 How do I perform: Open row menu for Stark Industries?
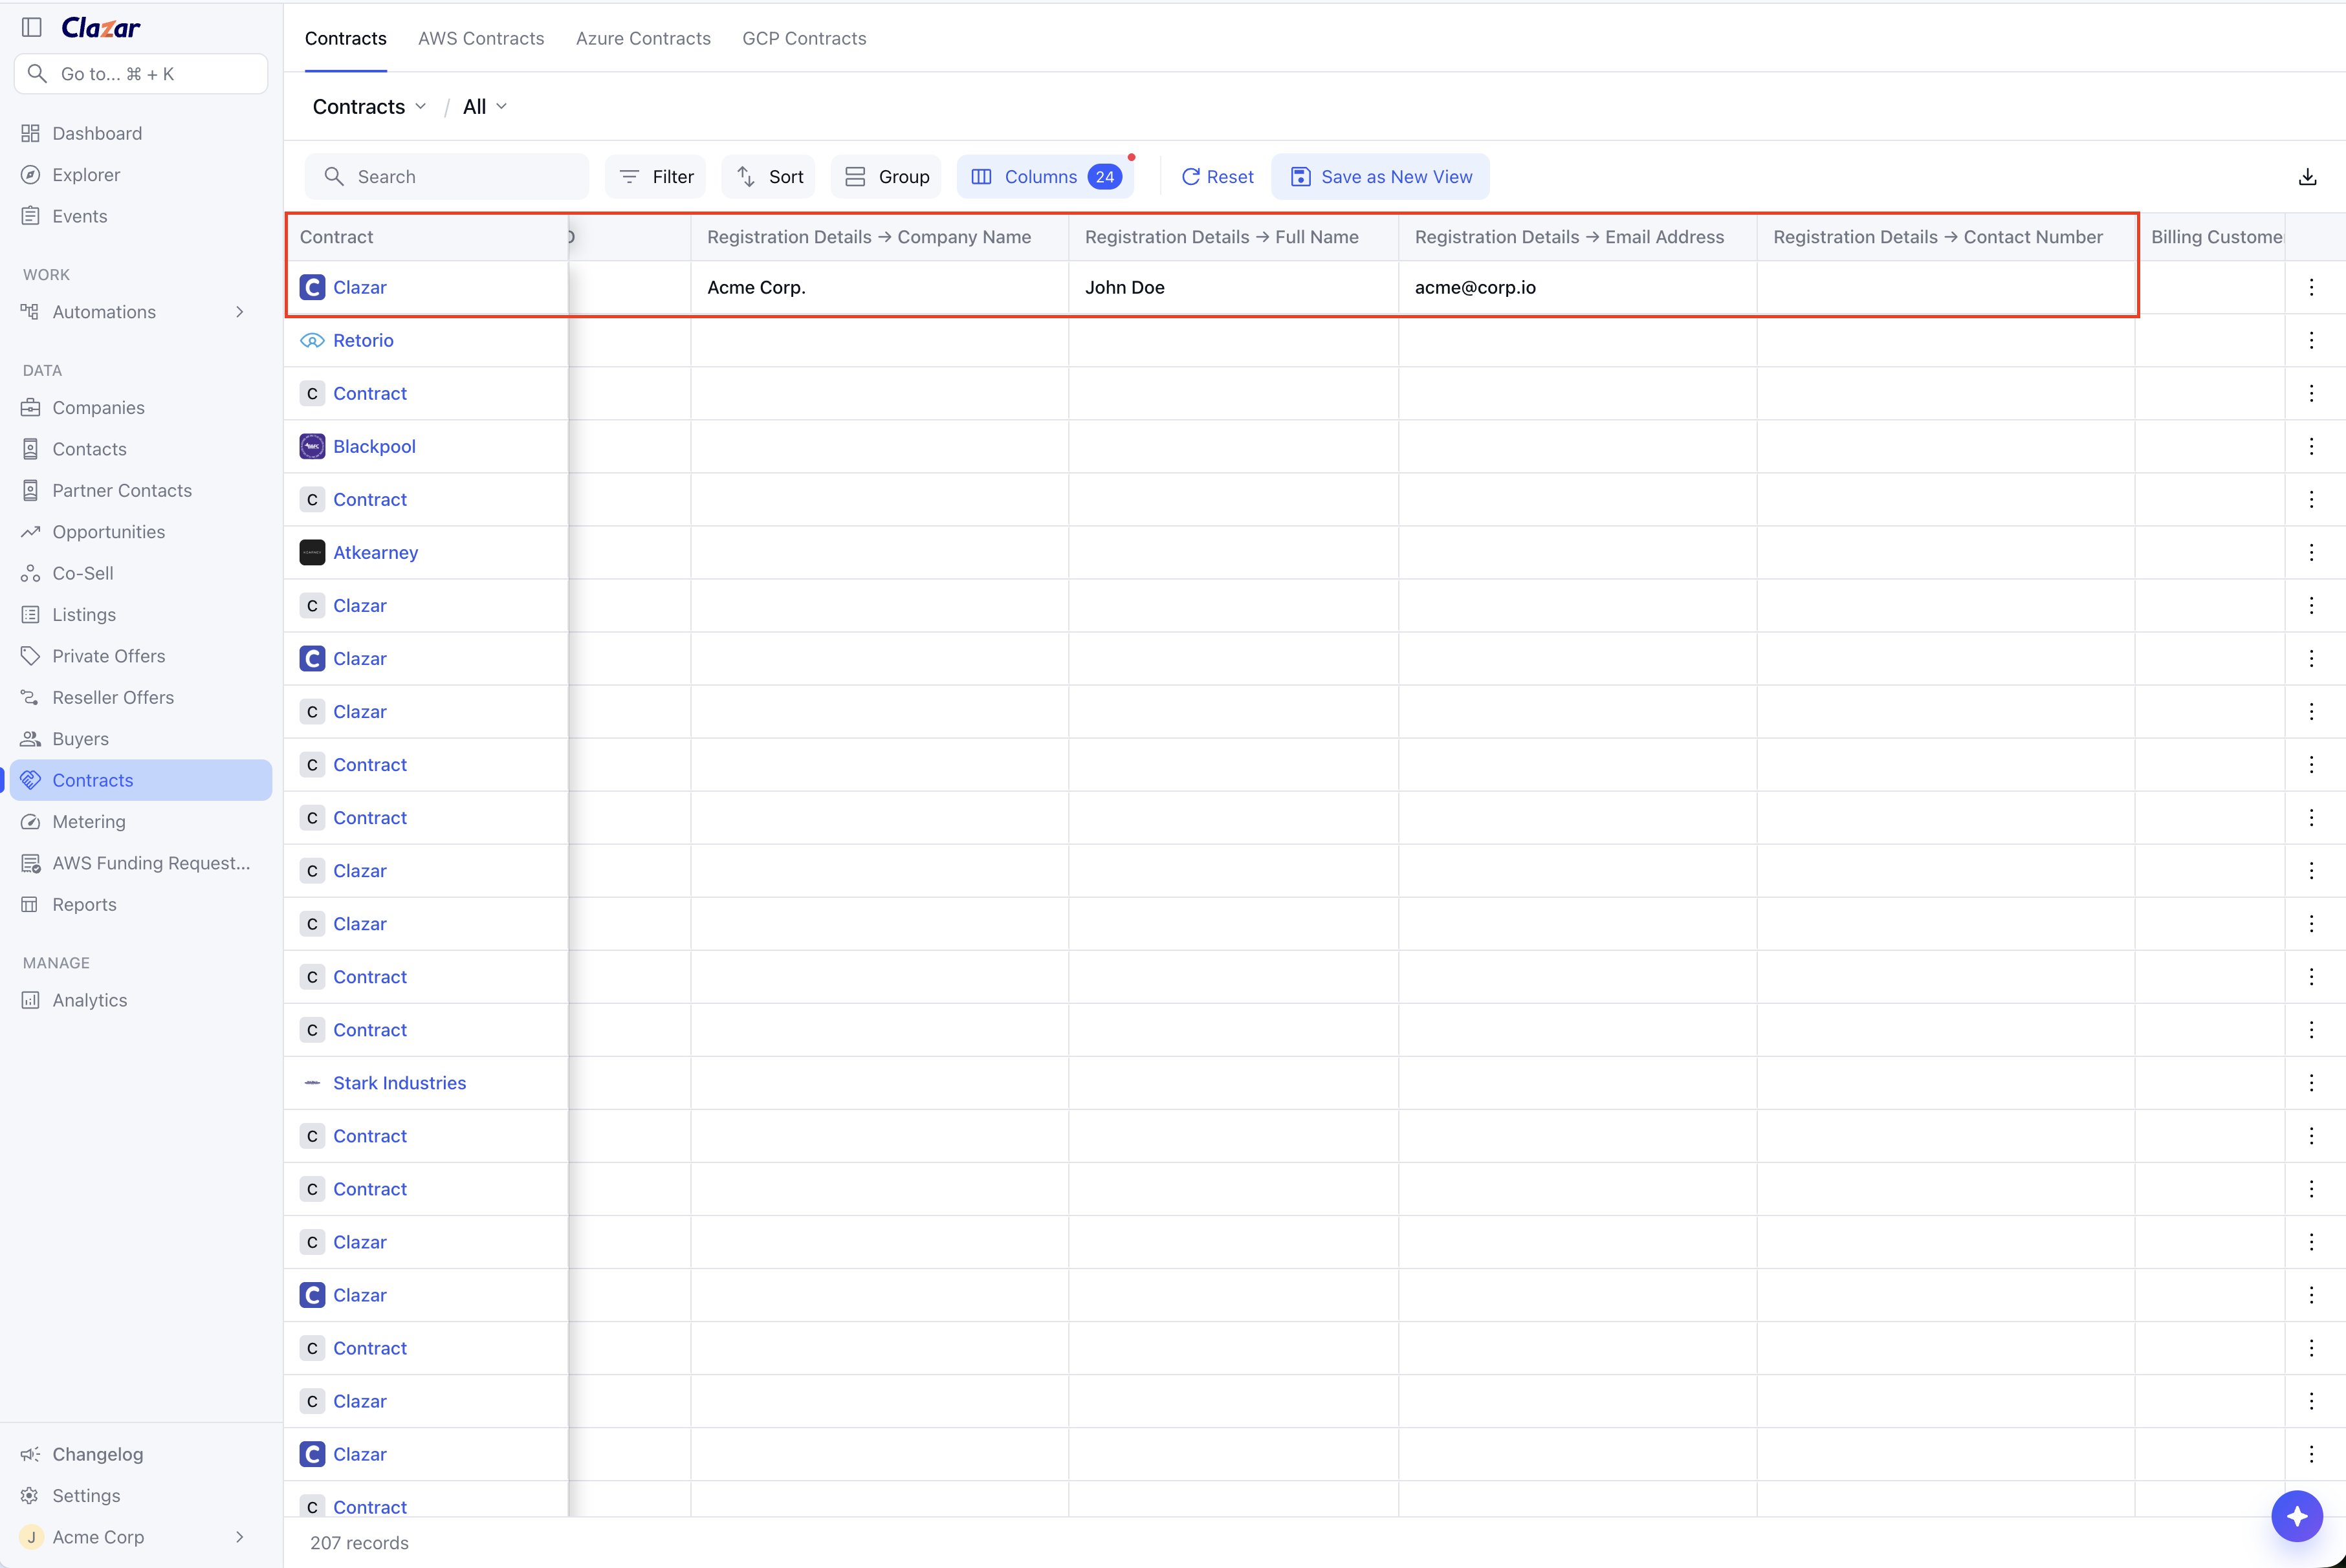click(2311, 1083)
